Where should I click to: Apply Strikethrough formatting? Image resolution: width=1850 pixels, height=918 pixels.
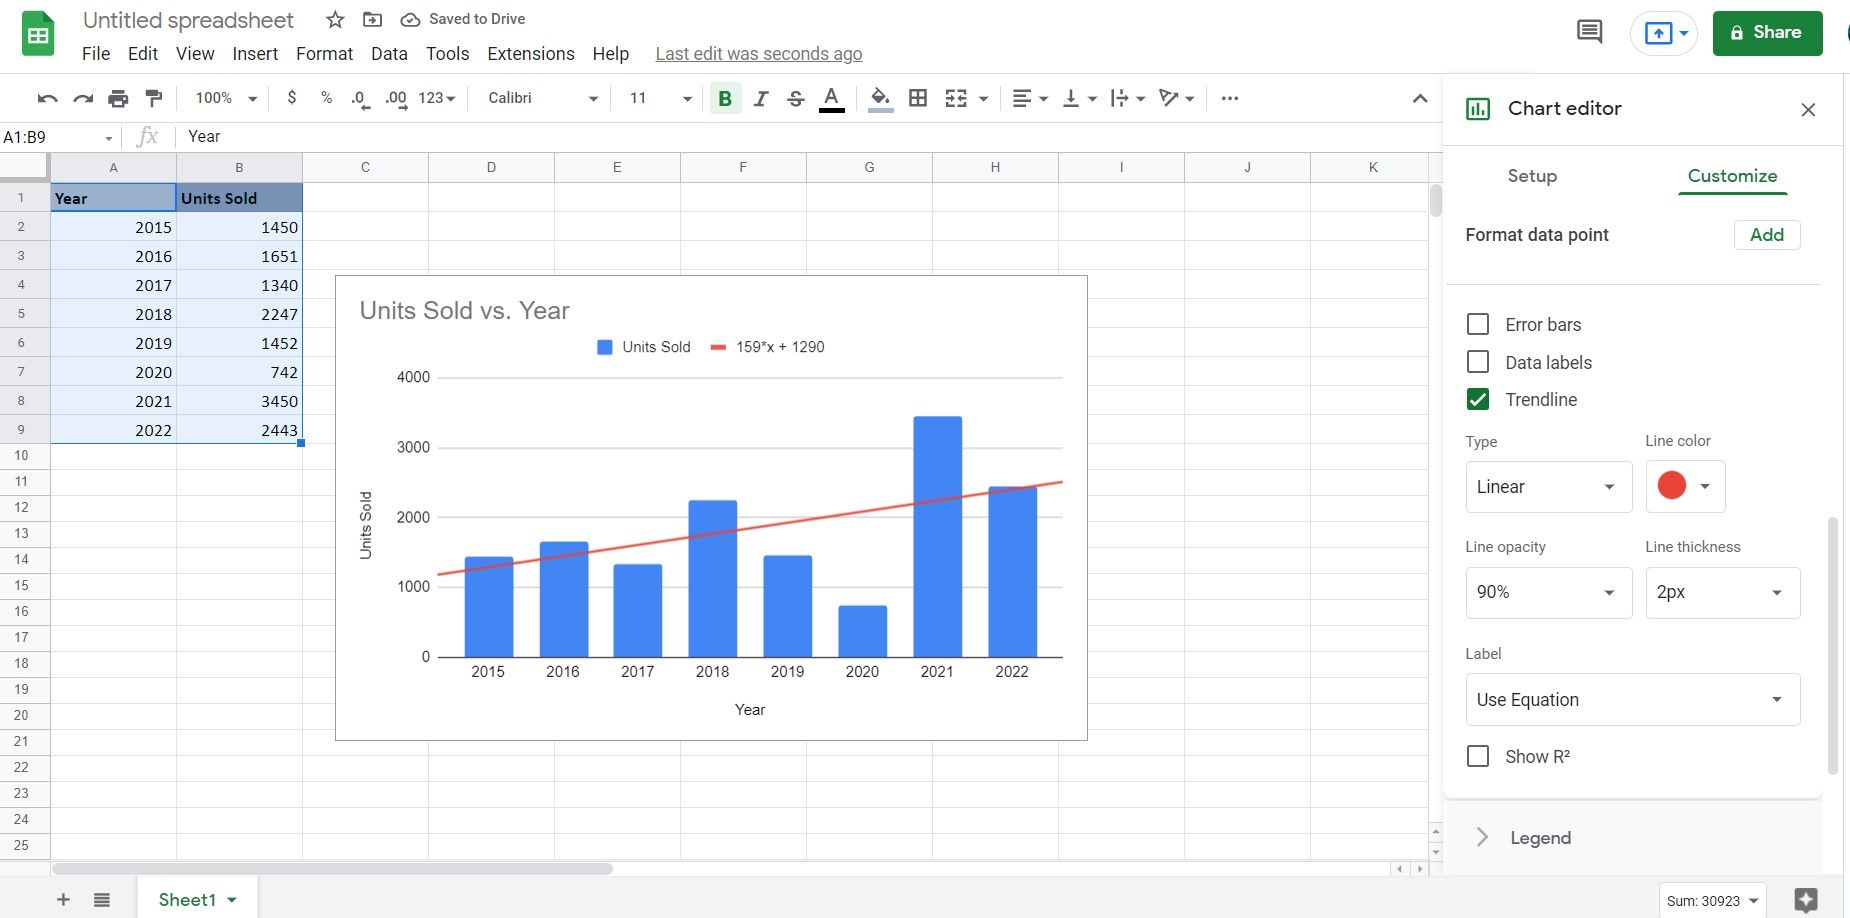click(795, 98)
